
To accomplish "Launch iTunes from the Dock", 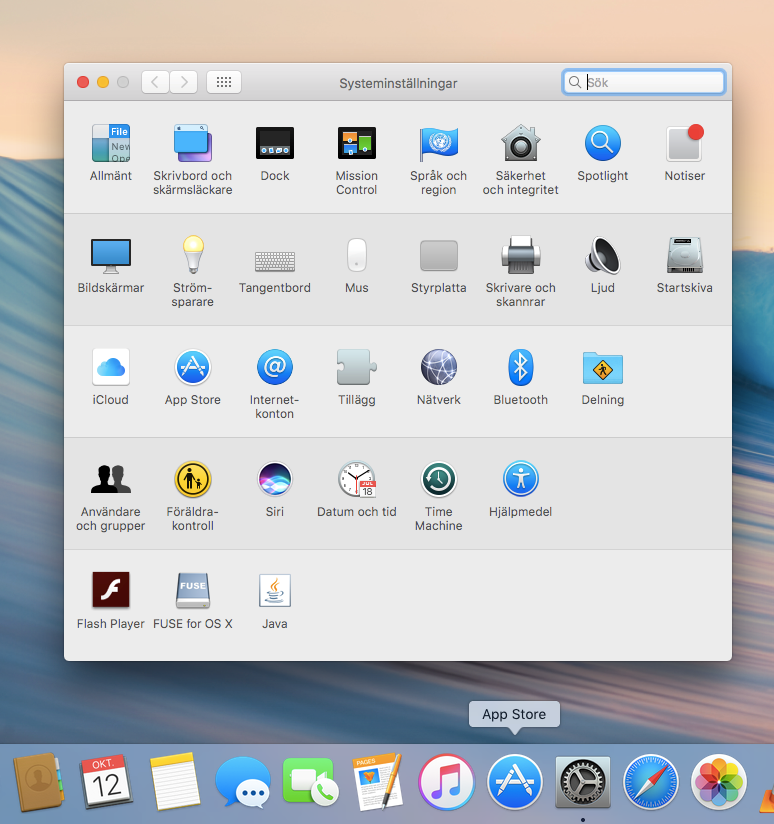I will coord(447,782).
